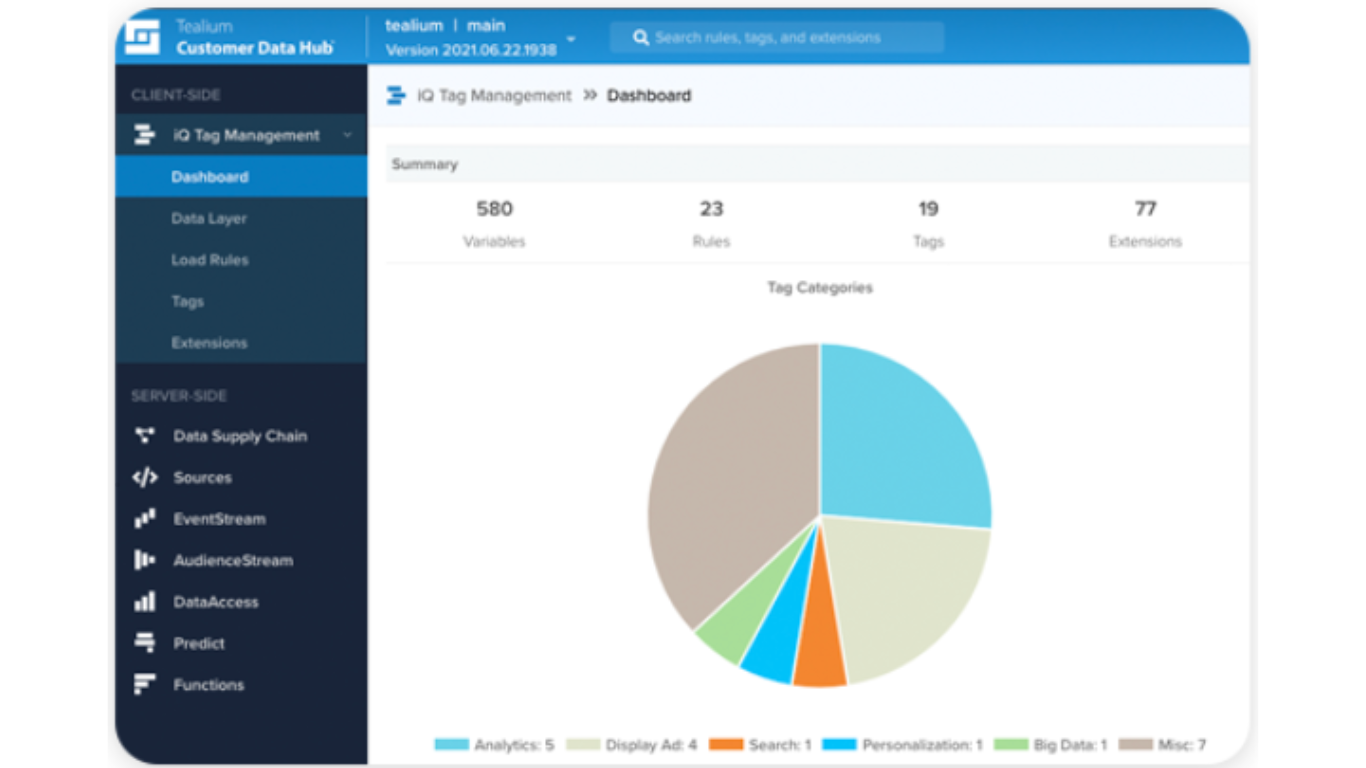Open Extensions from the sidebar
This screenshot has width=1366, height=768.
click(208, 343)
